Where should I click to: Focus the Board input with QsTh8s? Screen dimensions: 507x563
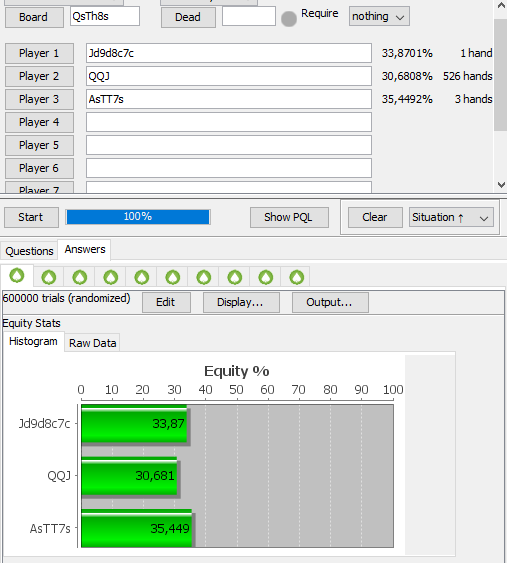(x=105, y=16)
